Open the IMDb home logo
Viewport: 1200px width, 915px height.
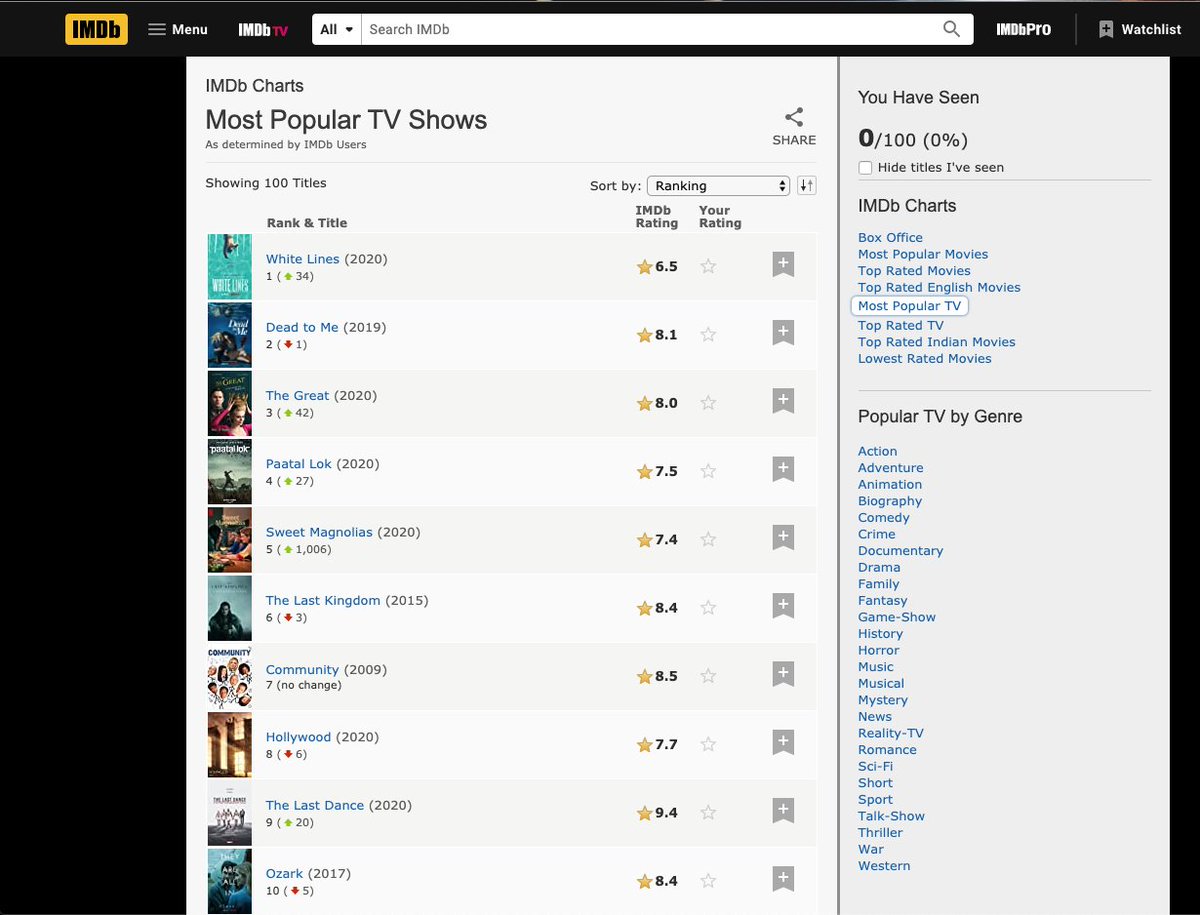[x=97, y=29]
